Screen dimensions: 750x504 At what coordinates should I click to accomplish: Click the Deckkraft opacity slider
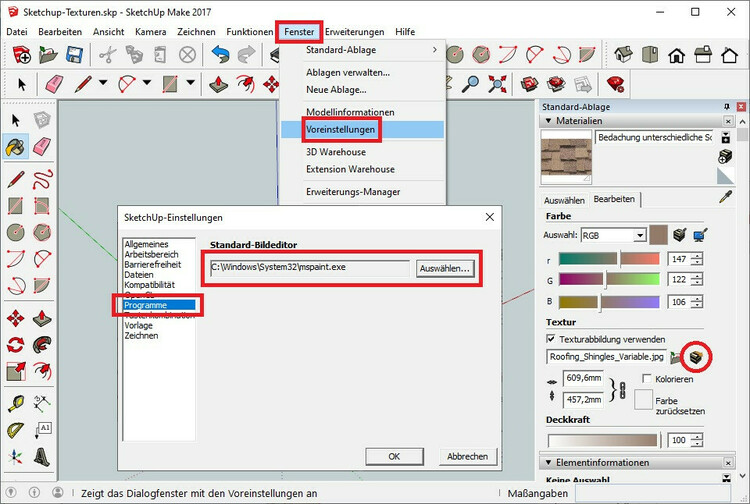[x=603, y=440]
